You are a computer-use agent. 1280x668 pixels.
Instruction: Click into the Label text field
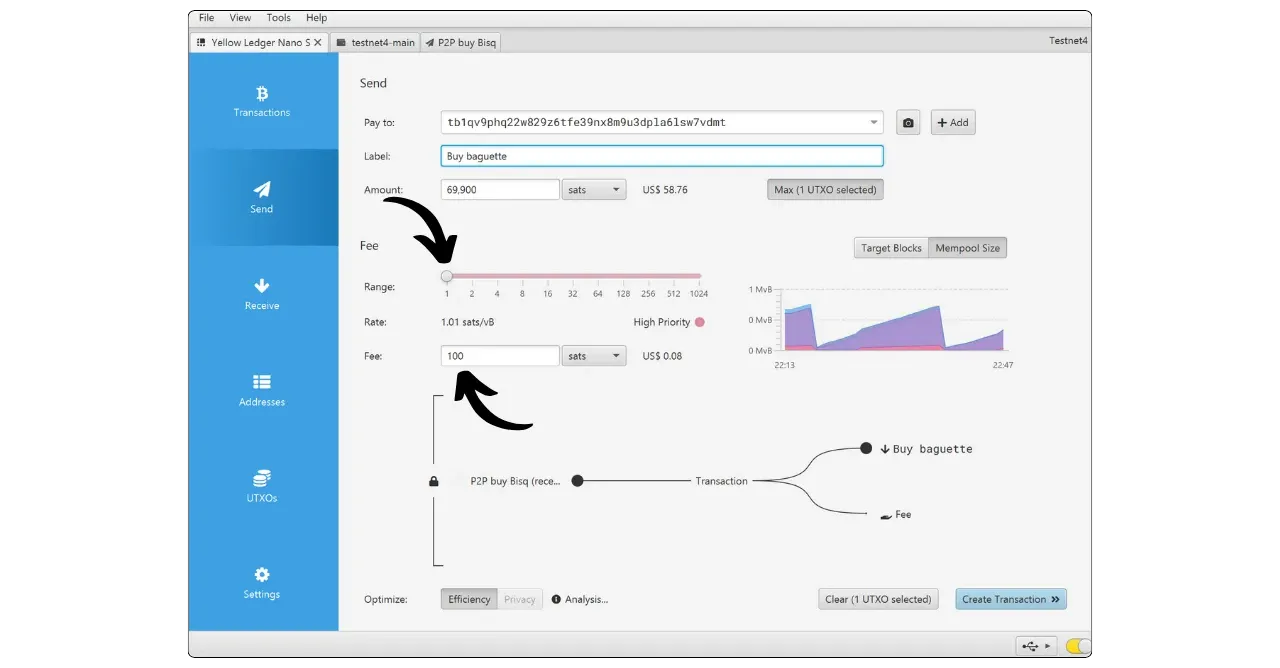tap(661, 156)
